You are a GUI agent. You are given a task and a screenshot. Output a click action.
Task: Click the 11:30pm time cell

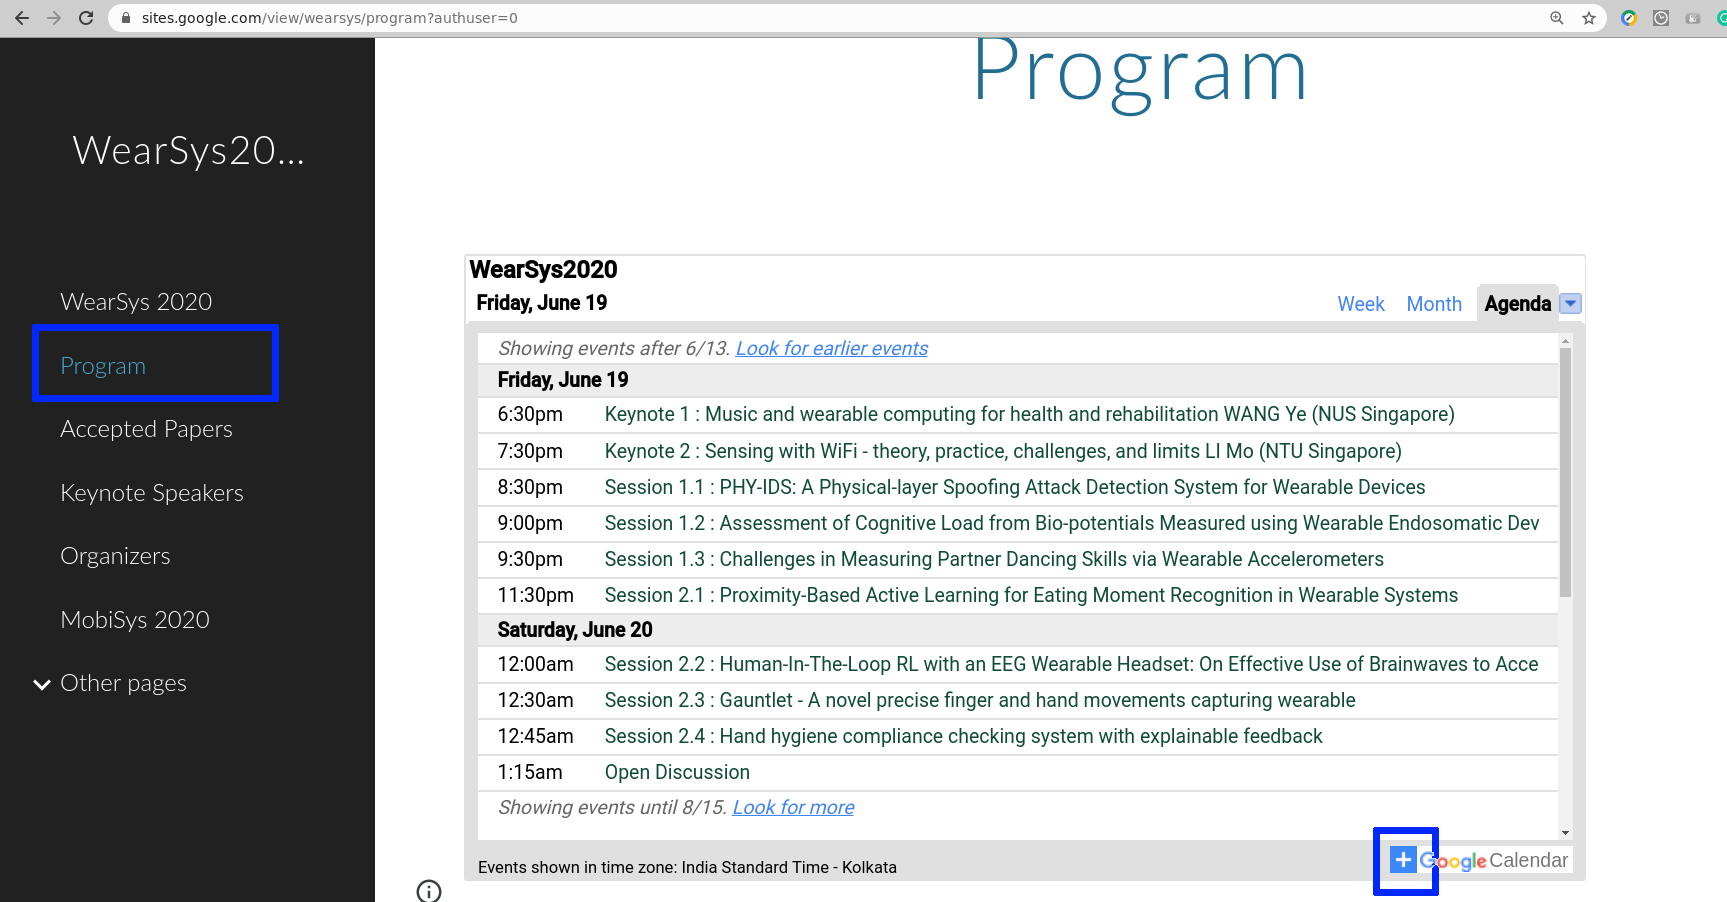[536, 595]
